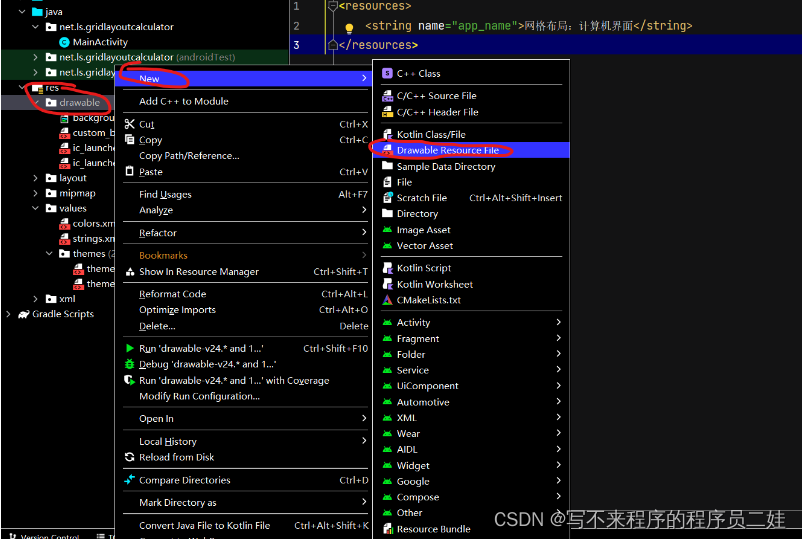Click the Kotlin Class/File icon
Viewport: 802px width, 539px height.
click(387, 134)
